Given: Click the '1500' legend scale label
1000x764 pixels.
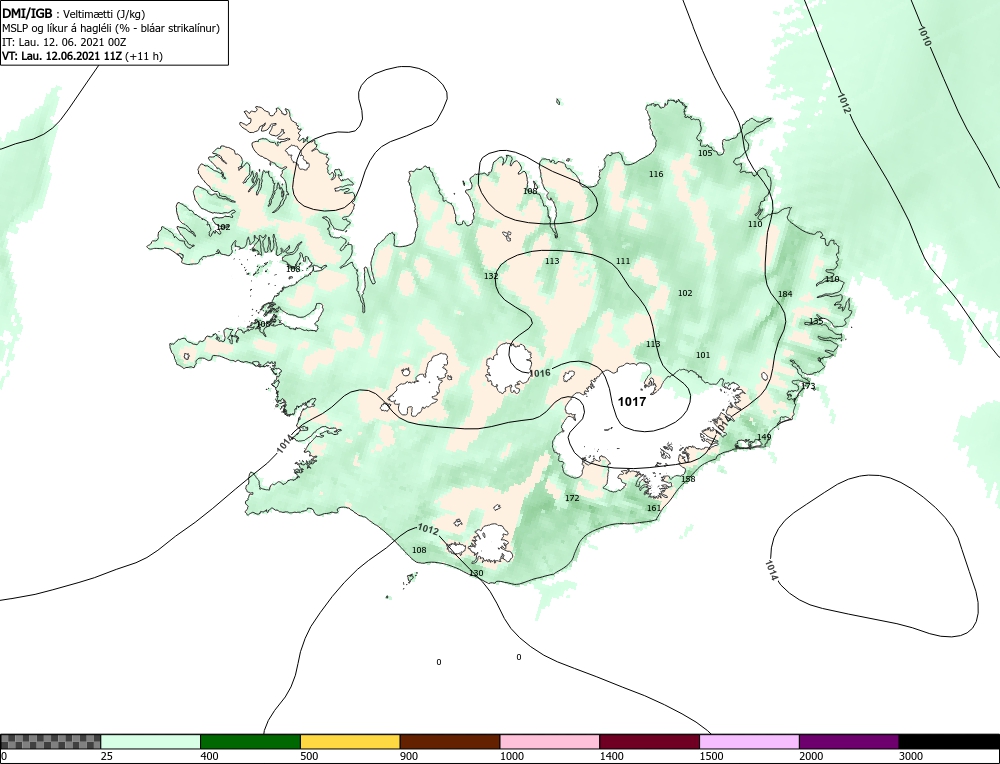Looking at the screenshot, I should (x=711, y=756).
